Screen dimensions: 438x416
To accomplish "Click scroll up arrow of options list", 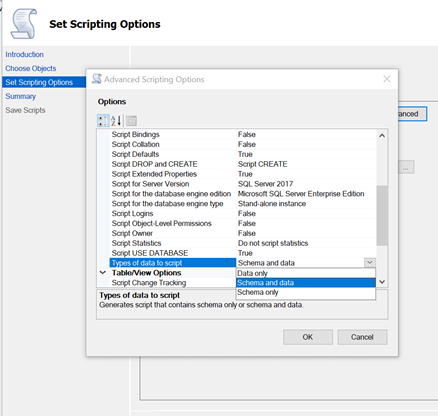I will tap(382, 135).
